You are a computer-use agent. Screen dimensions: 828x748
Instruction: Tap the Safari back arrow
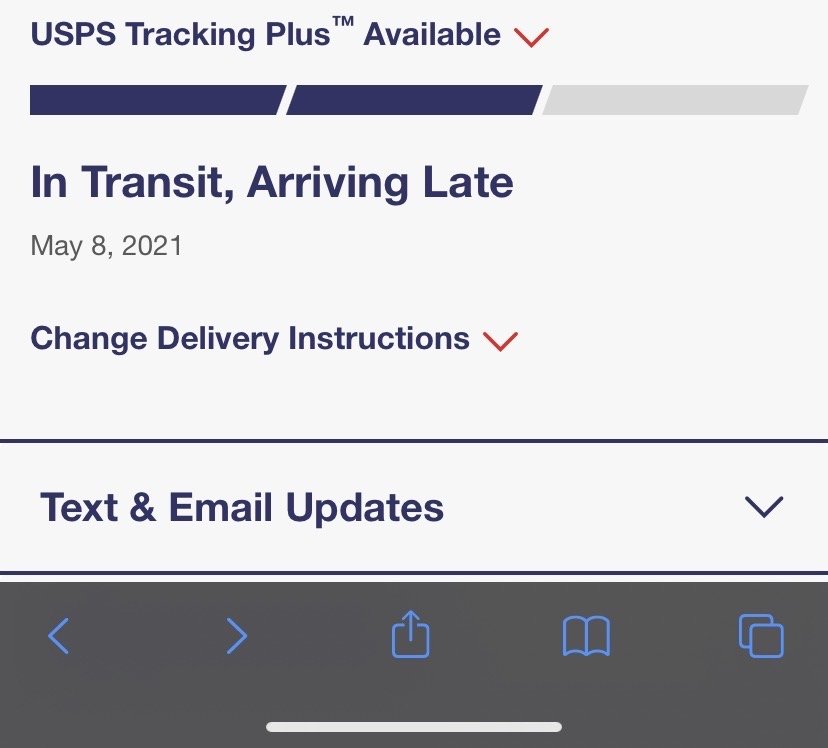(x=59, y=636)
